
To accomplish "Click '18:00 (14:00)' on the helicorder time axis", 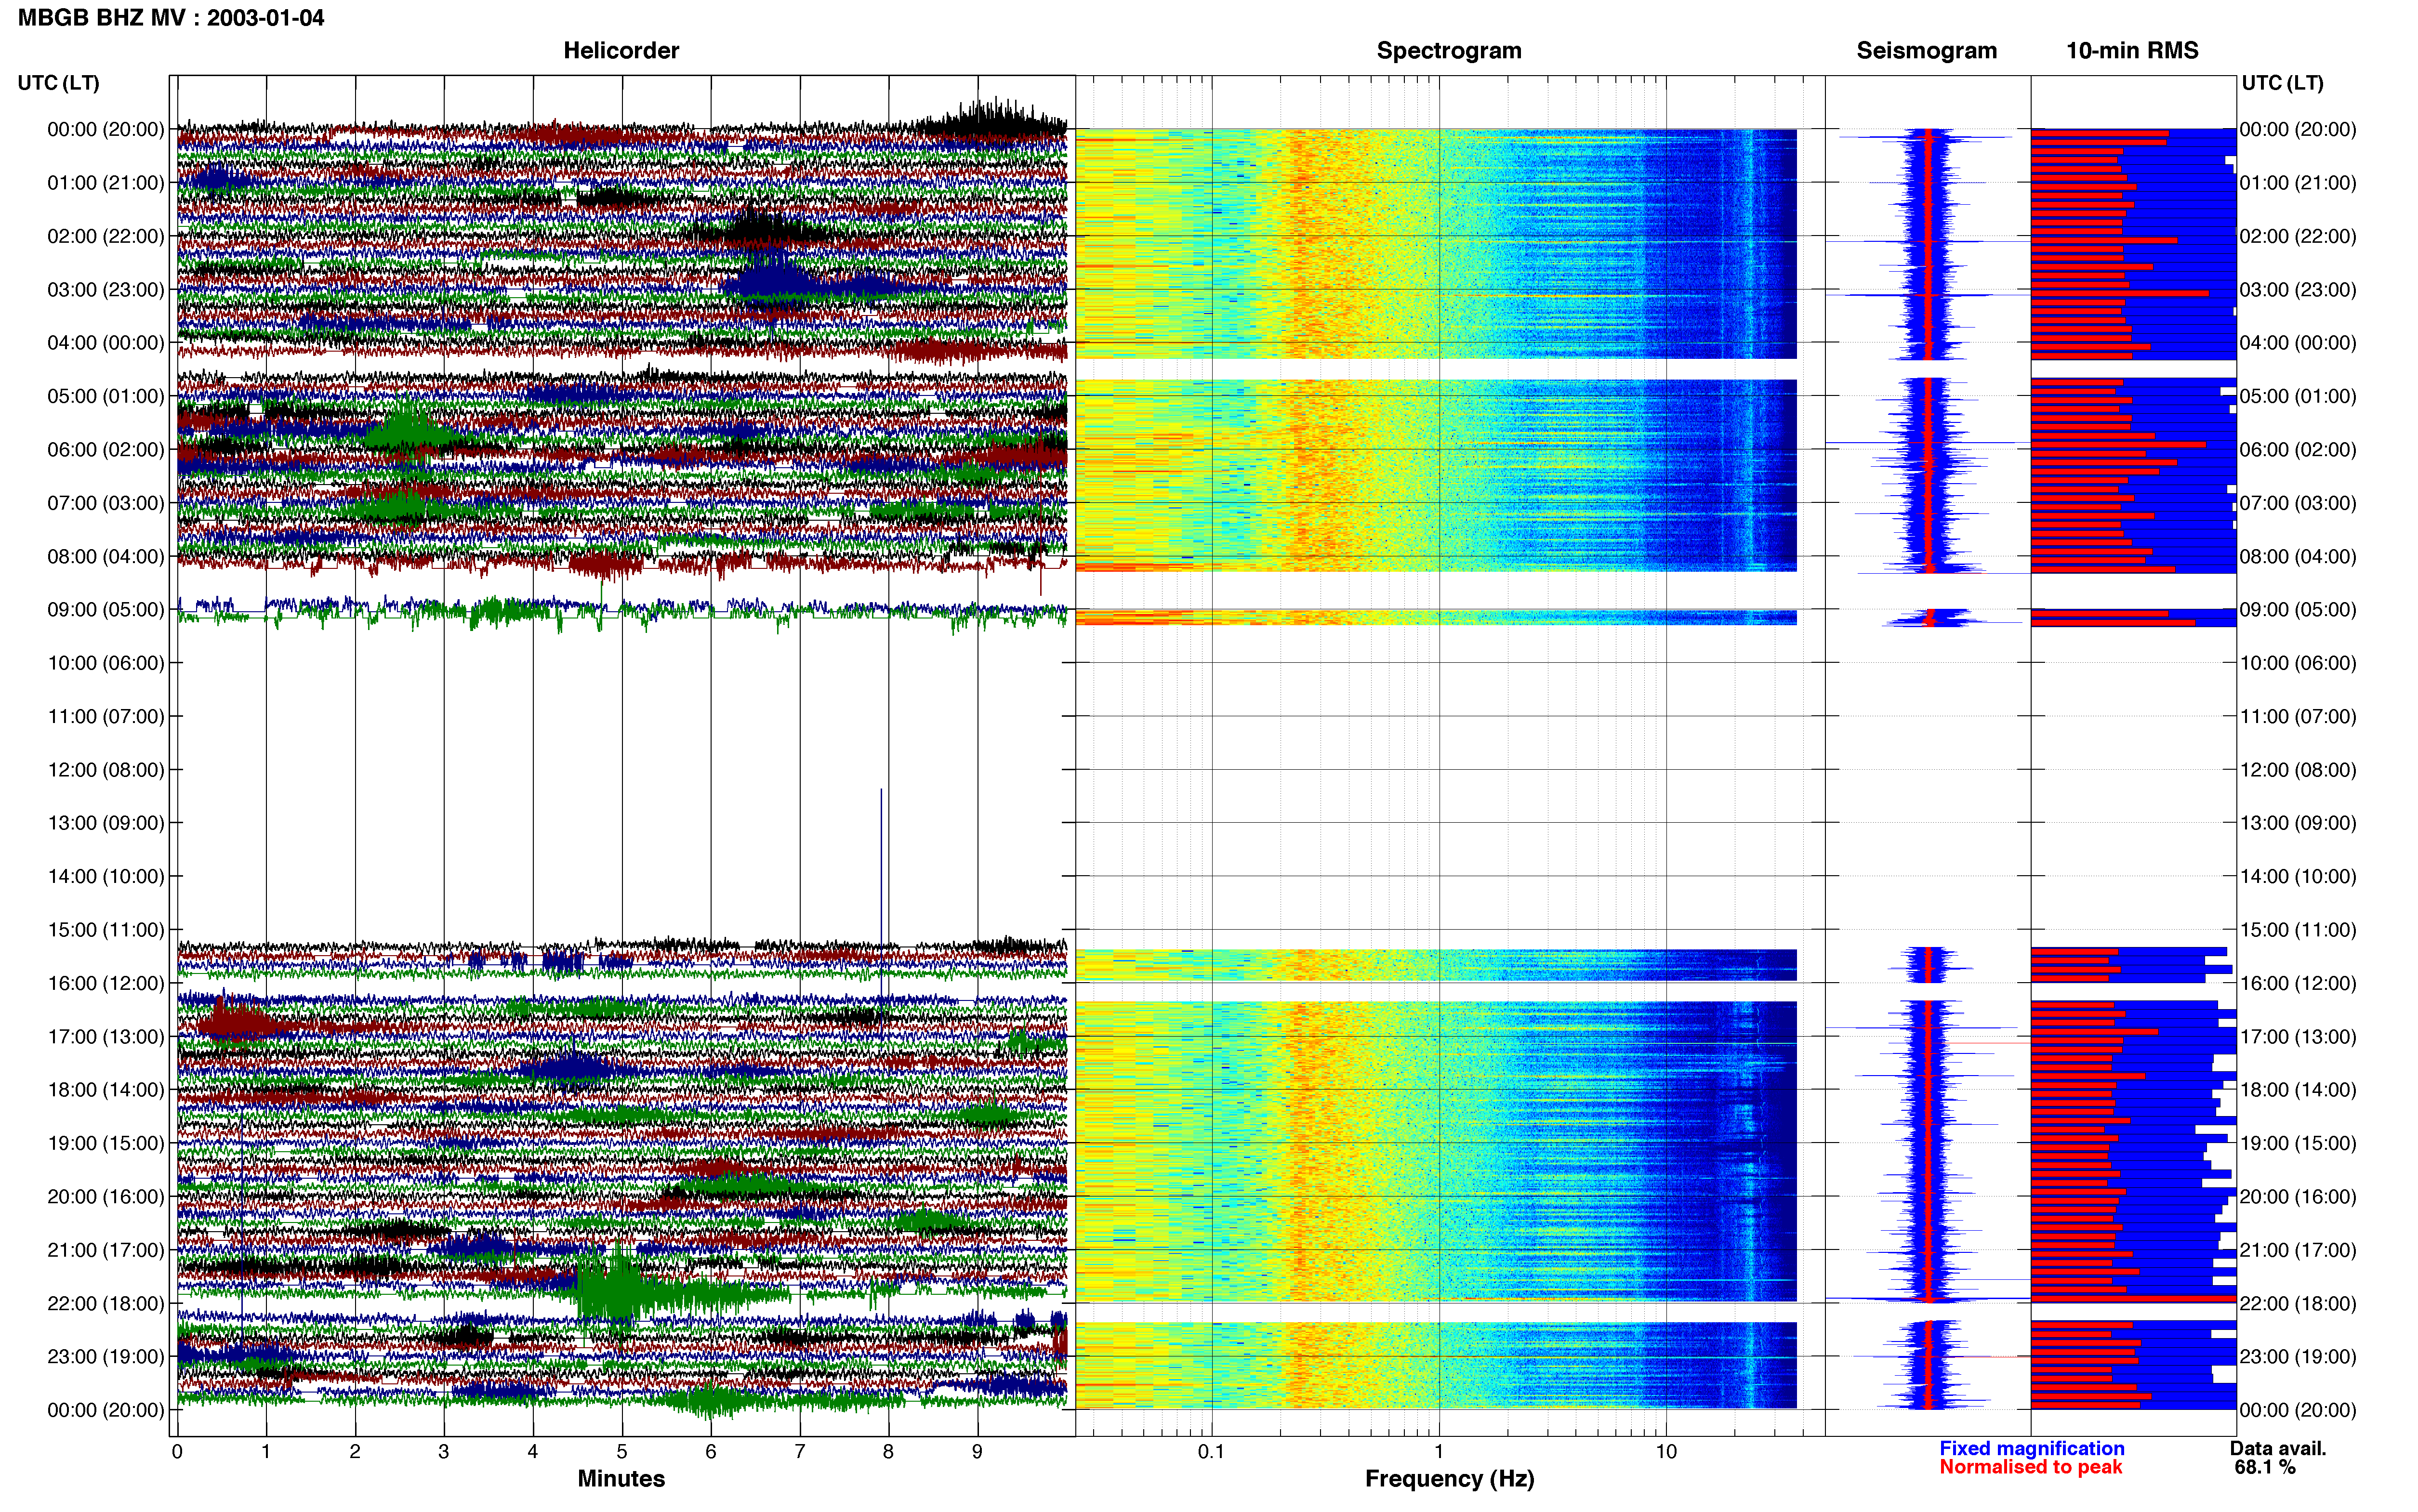I will (106, 1090).
